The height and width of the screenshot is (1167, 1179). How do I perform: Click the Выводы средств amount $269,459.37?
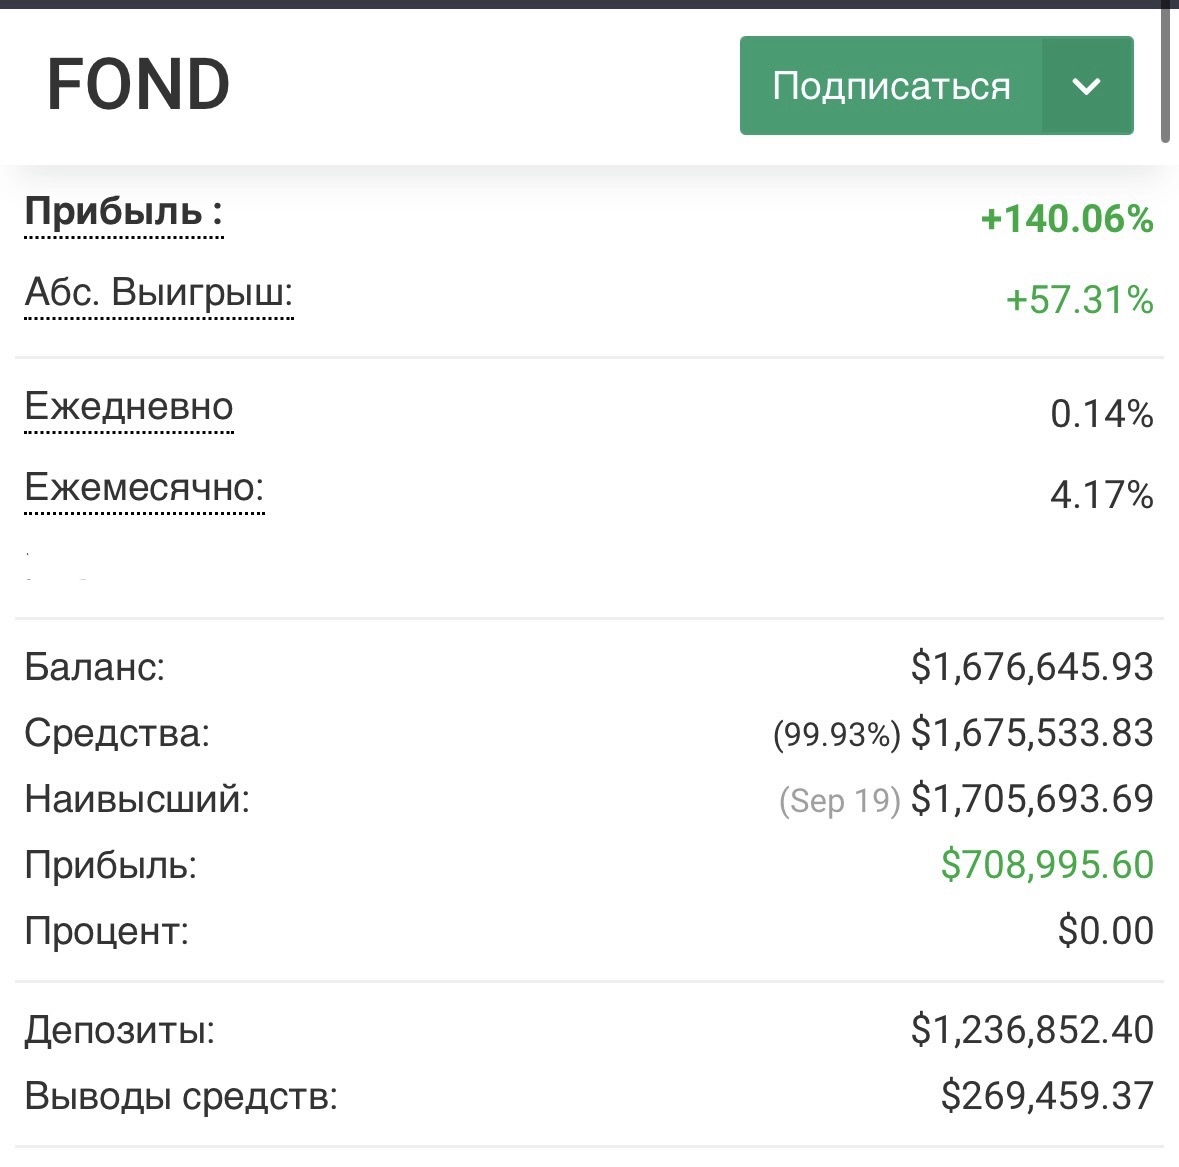click(1047, 1096)
